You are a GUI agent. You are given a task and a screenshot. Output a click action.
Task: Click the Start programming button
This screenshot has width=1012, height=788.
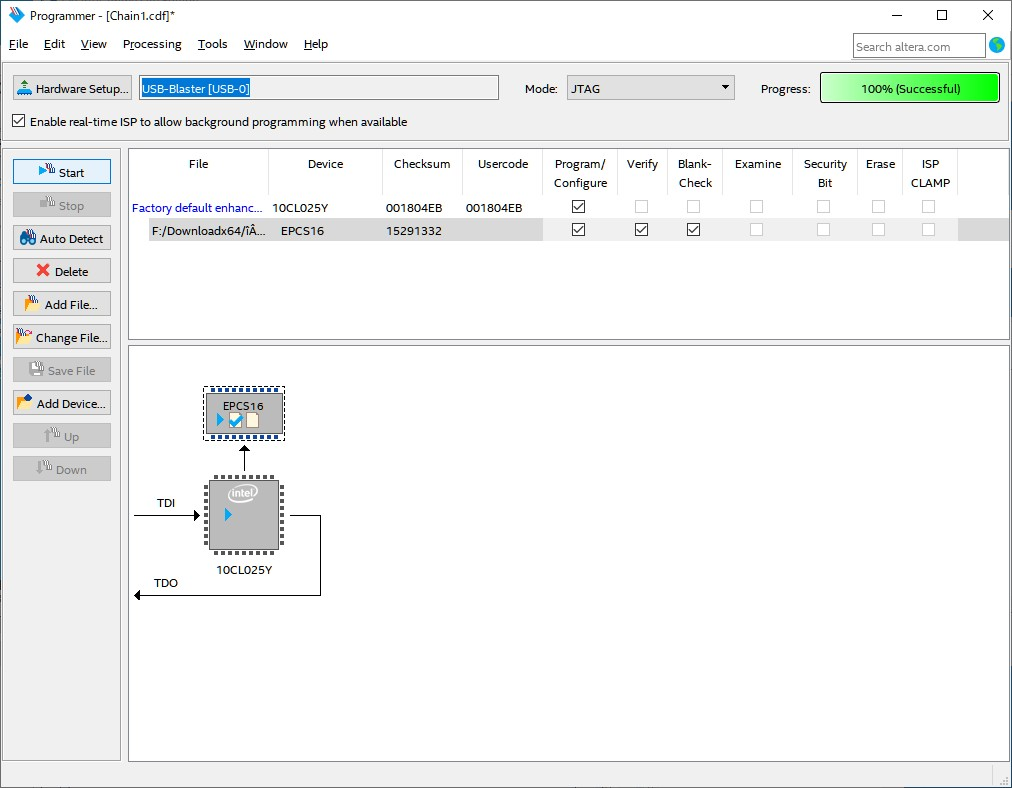[62, 172]
